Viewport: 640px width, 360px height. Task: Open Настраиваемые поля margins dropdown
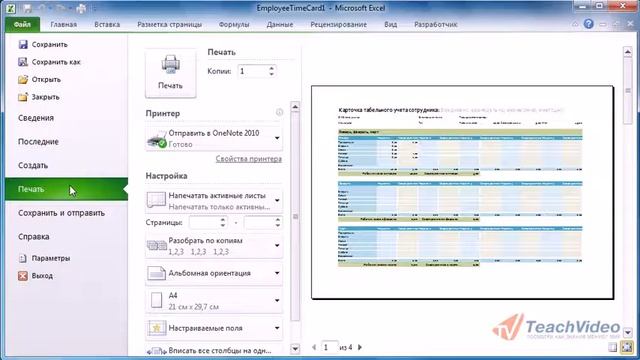tap(214, 328)
